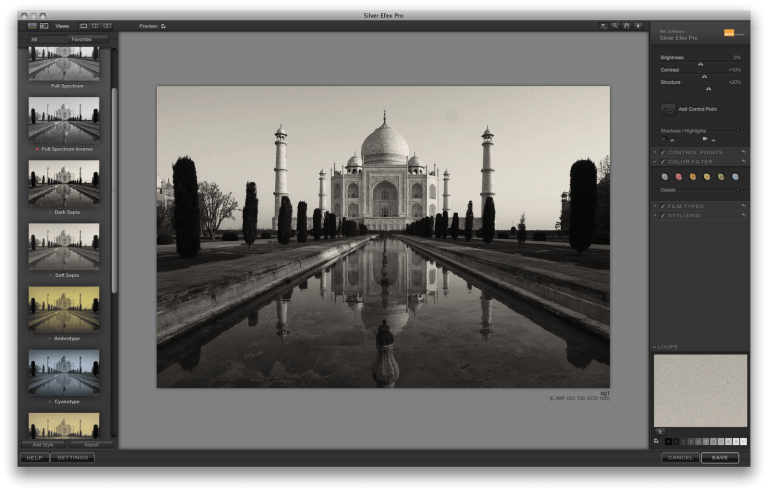Collapse the Loupe section
The height and width of the screenshot is (491, 768).
[x=655, y=347]
